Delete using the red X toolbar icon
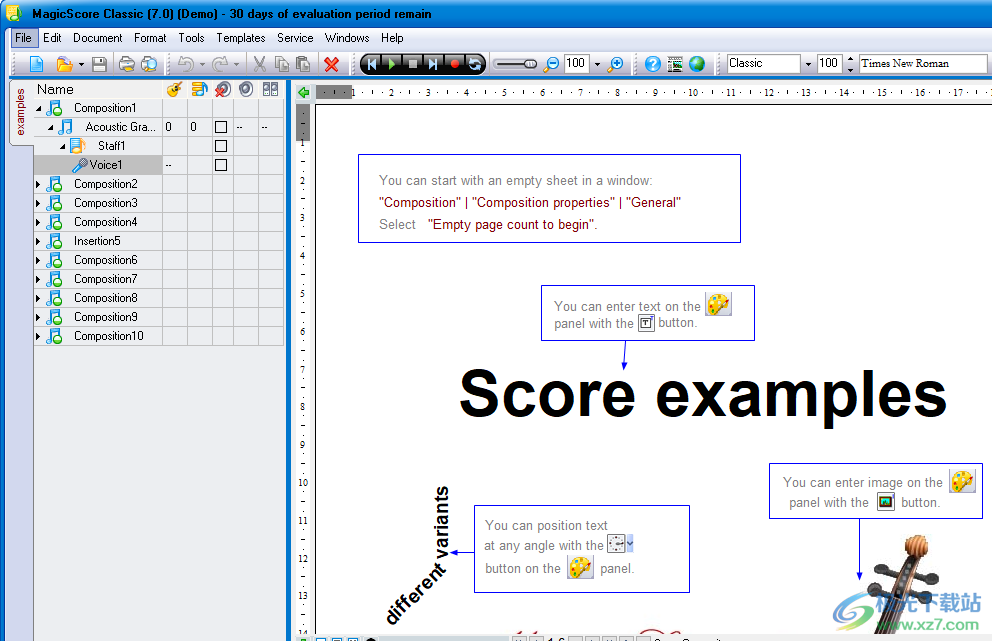This screenshot has width=992, height=641. tap(332, 64)
